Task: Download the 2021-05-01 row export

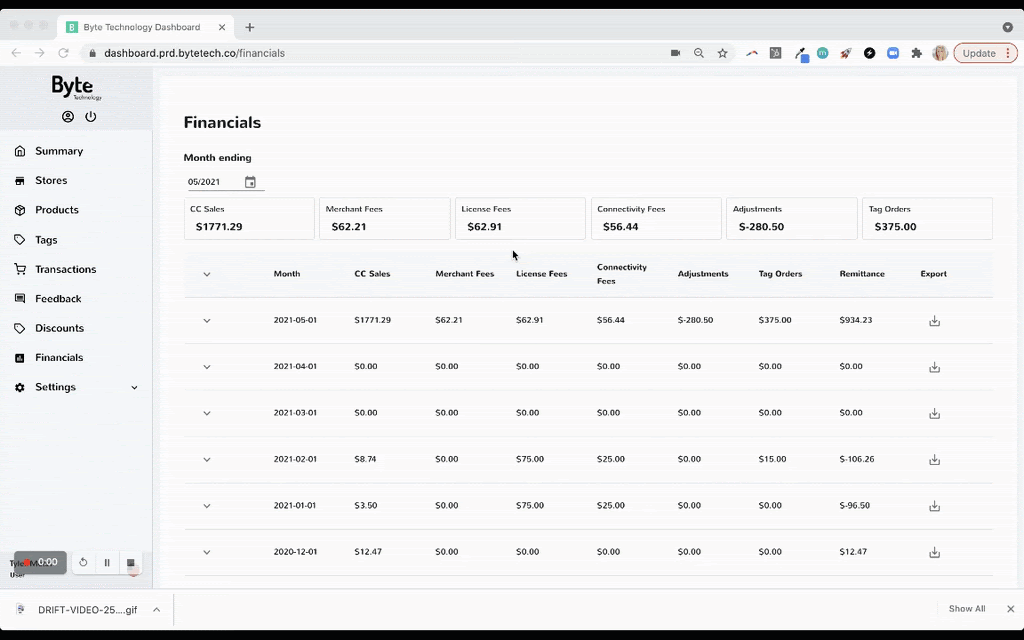Action: tap(934, 321)
